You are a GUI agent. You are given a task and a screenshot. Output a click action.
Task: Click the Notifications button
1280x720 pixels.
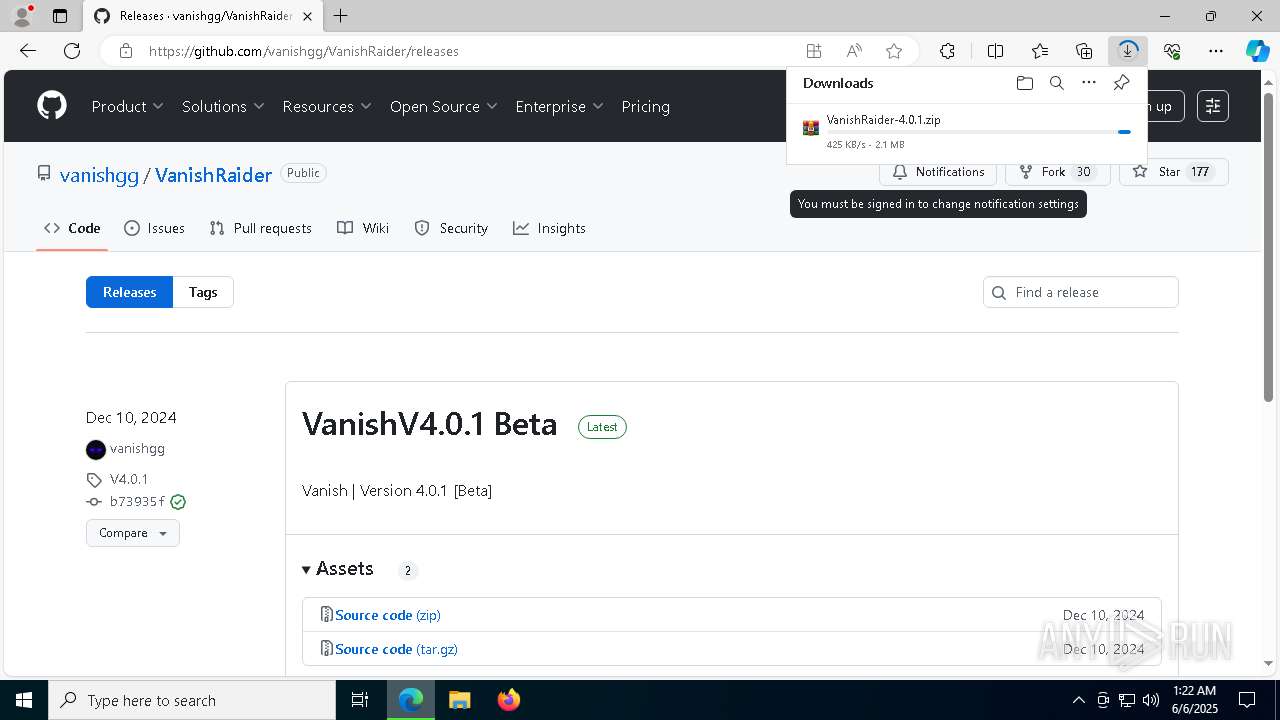click(938, 172)
